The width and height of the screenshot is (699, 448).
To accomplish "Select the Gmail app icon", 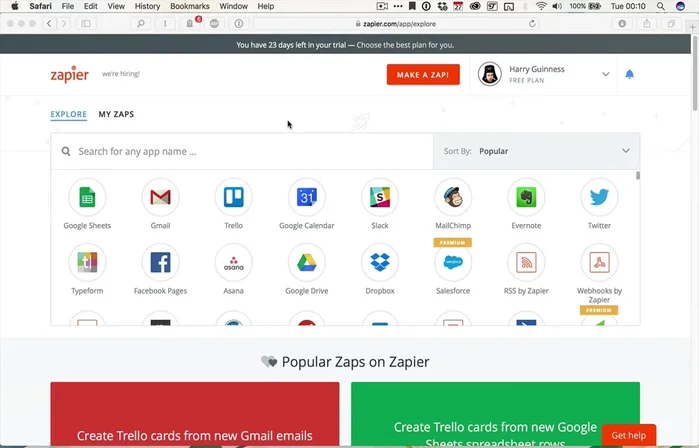I will coord(160,198).
